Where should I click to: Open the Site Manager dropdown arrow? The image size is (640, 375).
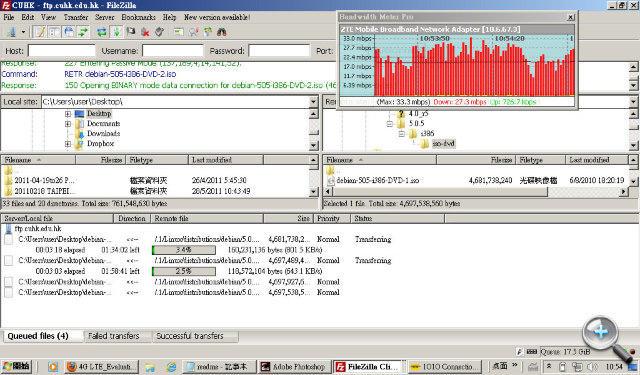[23, 32]
